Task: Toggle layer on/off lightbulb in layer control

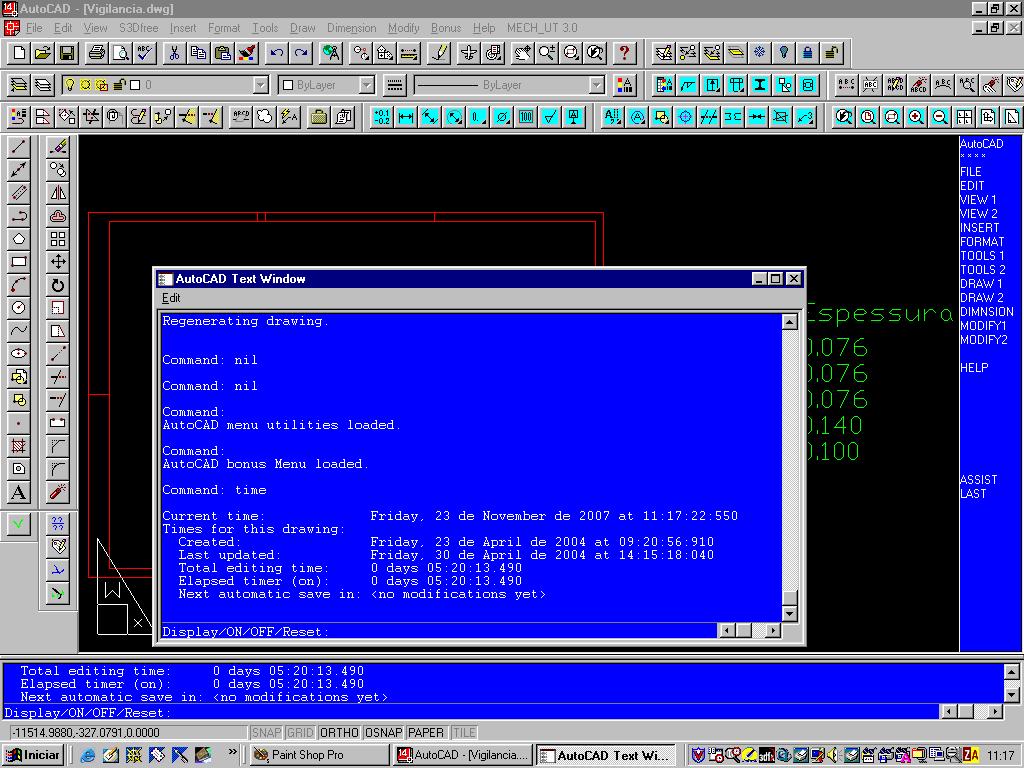Action: click(x=69, y=85)
